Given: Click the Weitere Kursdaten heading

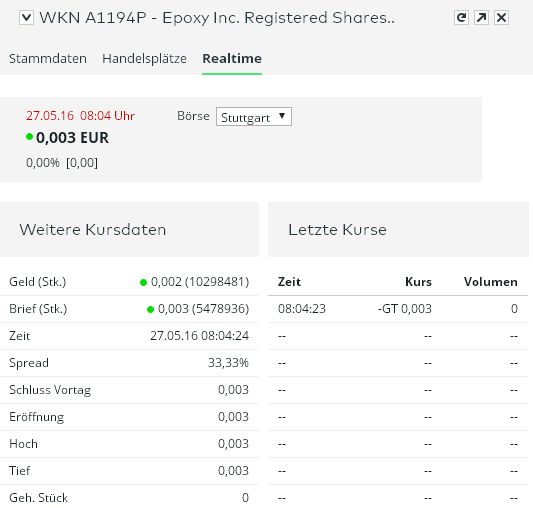Looking at the screenshot, I should point(93,230).
